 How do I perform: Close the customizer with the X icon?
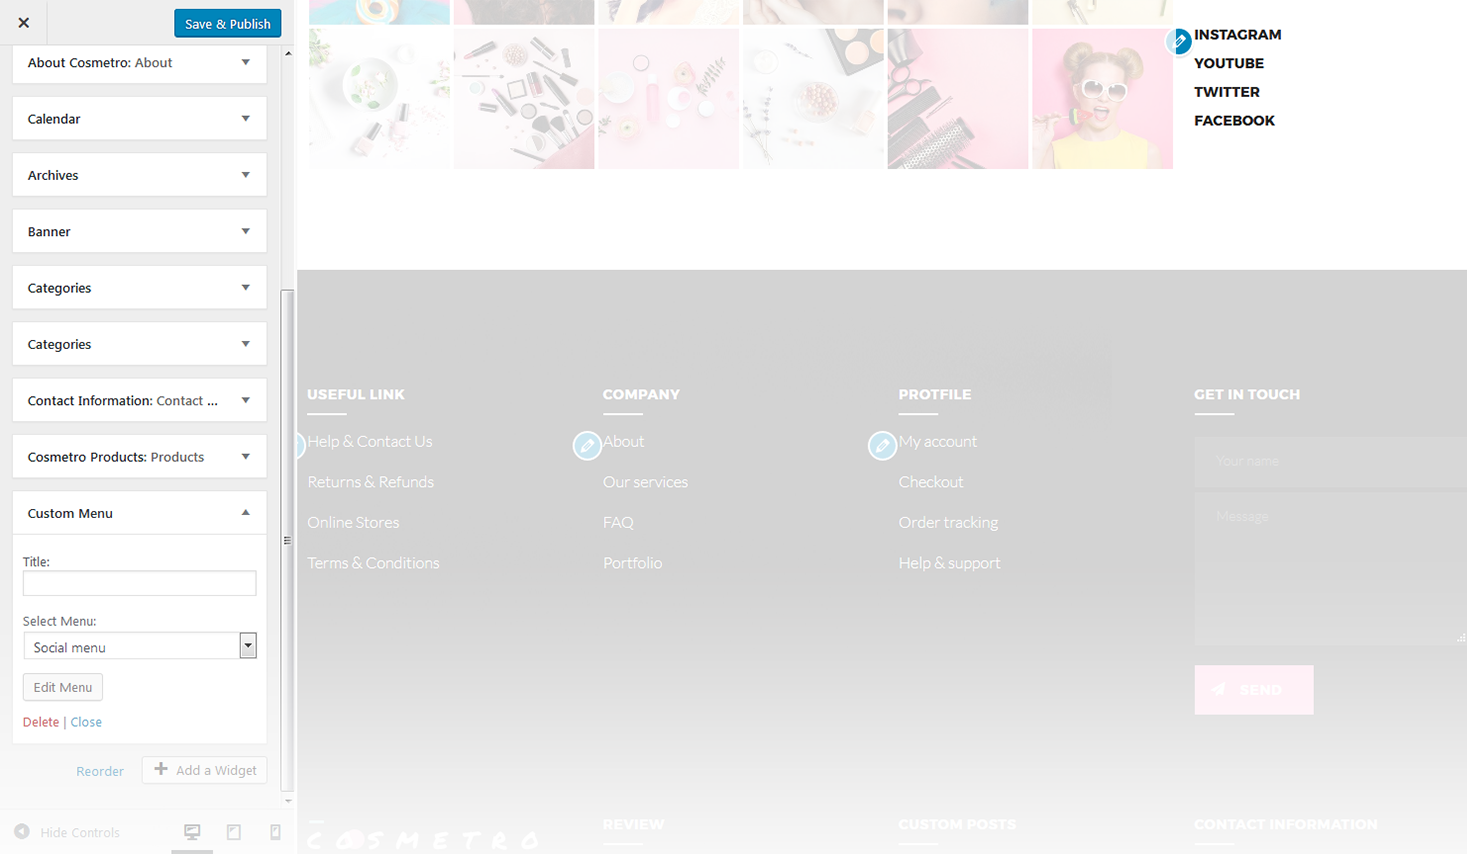click(24, 23)
